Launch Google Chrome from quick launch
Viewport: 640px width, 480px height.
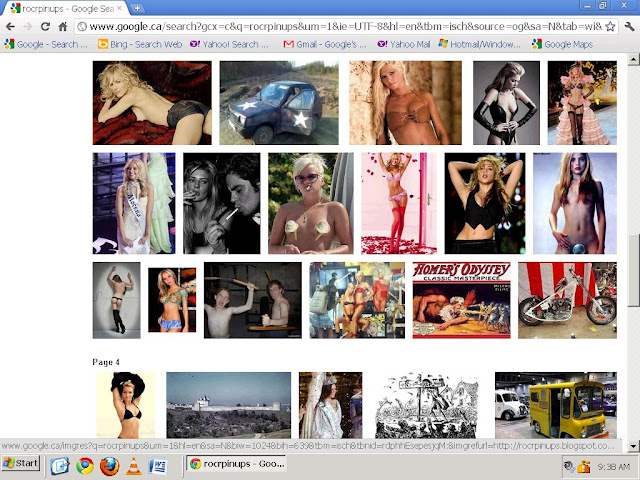click(x=84, y=466)
